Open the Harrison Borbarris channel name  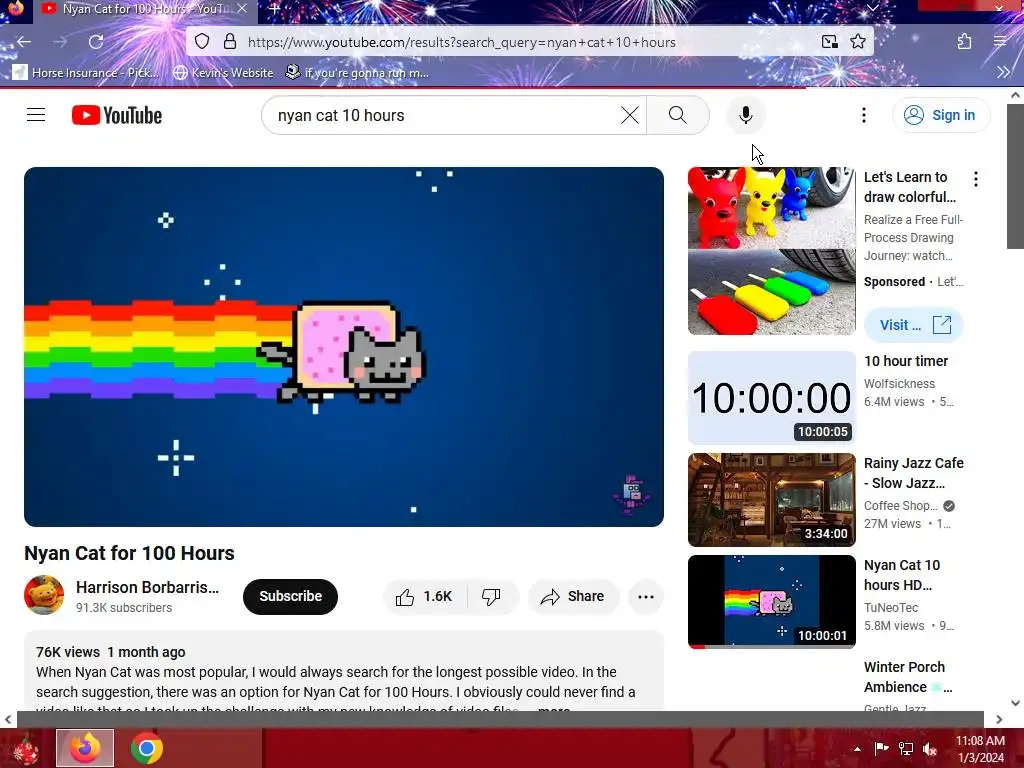pos(147,587)
